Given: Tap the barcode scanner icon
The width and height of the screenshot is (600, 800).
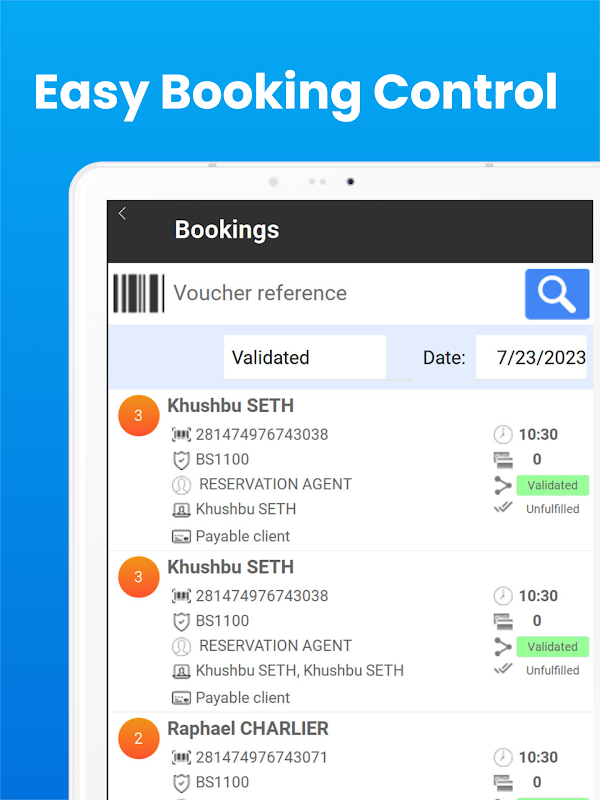Looking at the screenshot, I should point(138,293).
